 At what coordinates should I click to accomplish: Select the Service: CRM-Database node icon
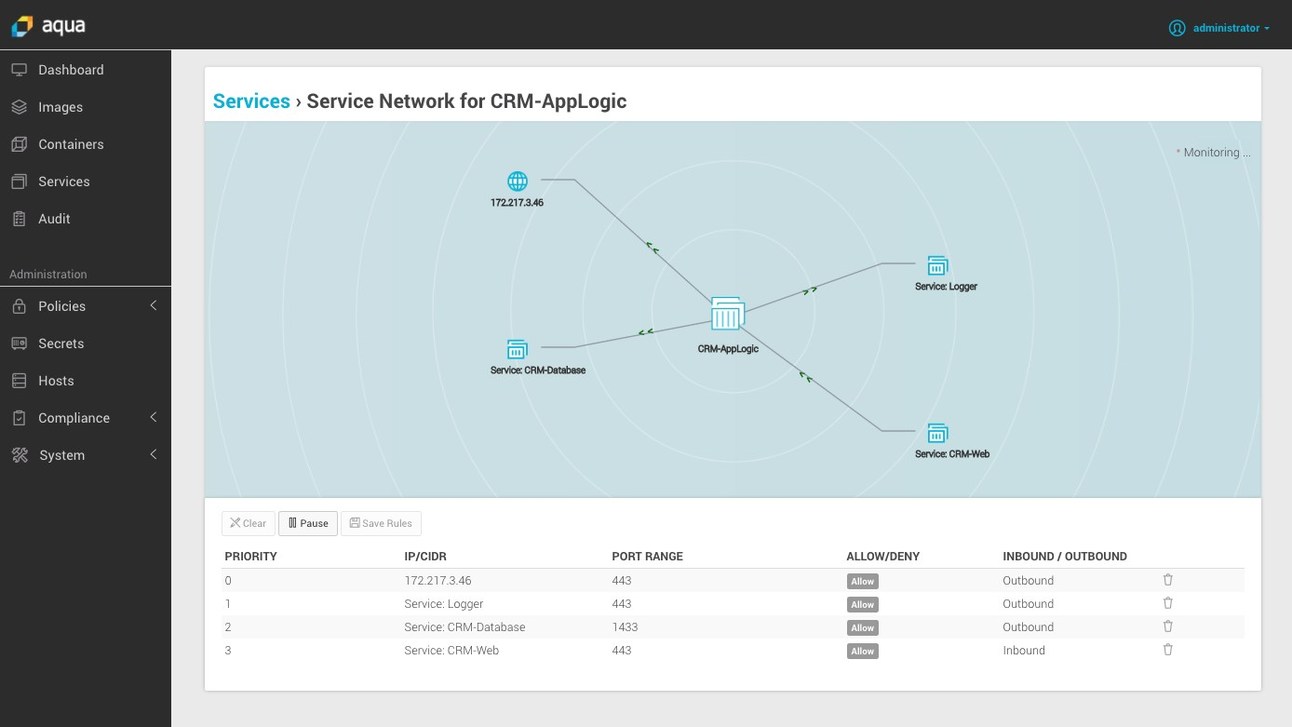pos(516,349)
